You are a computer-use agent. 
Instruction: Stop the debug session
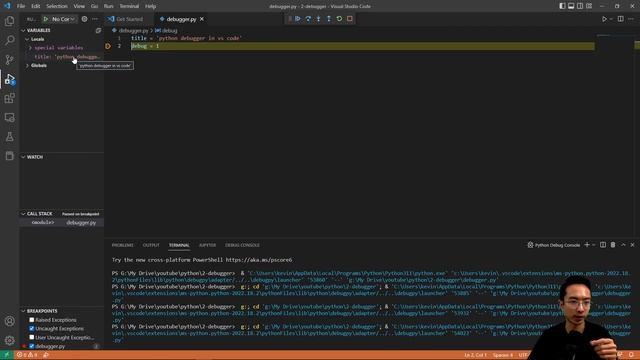(x=350, y=19)
